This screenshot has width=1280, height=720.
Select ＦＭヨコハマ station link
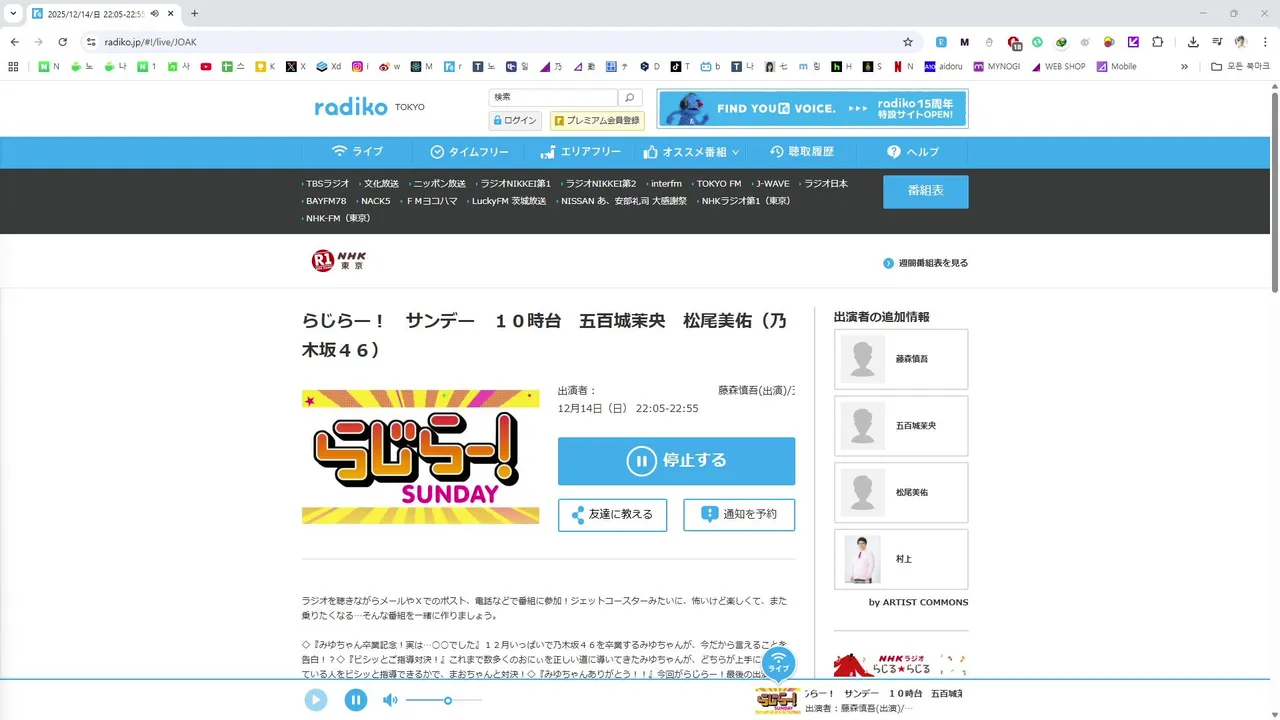click(431, 201)
